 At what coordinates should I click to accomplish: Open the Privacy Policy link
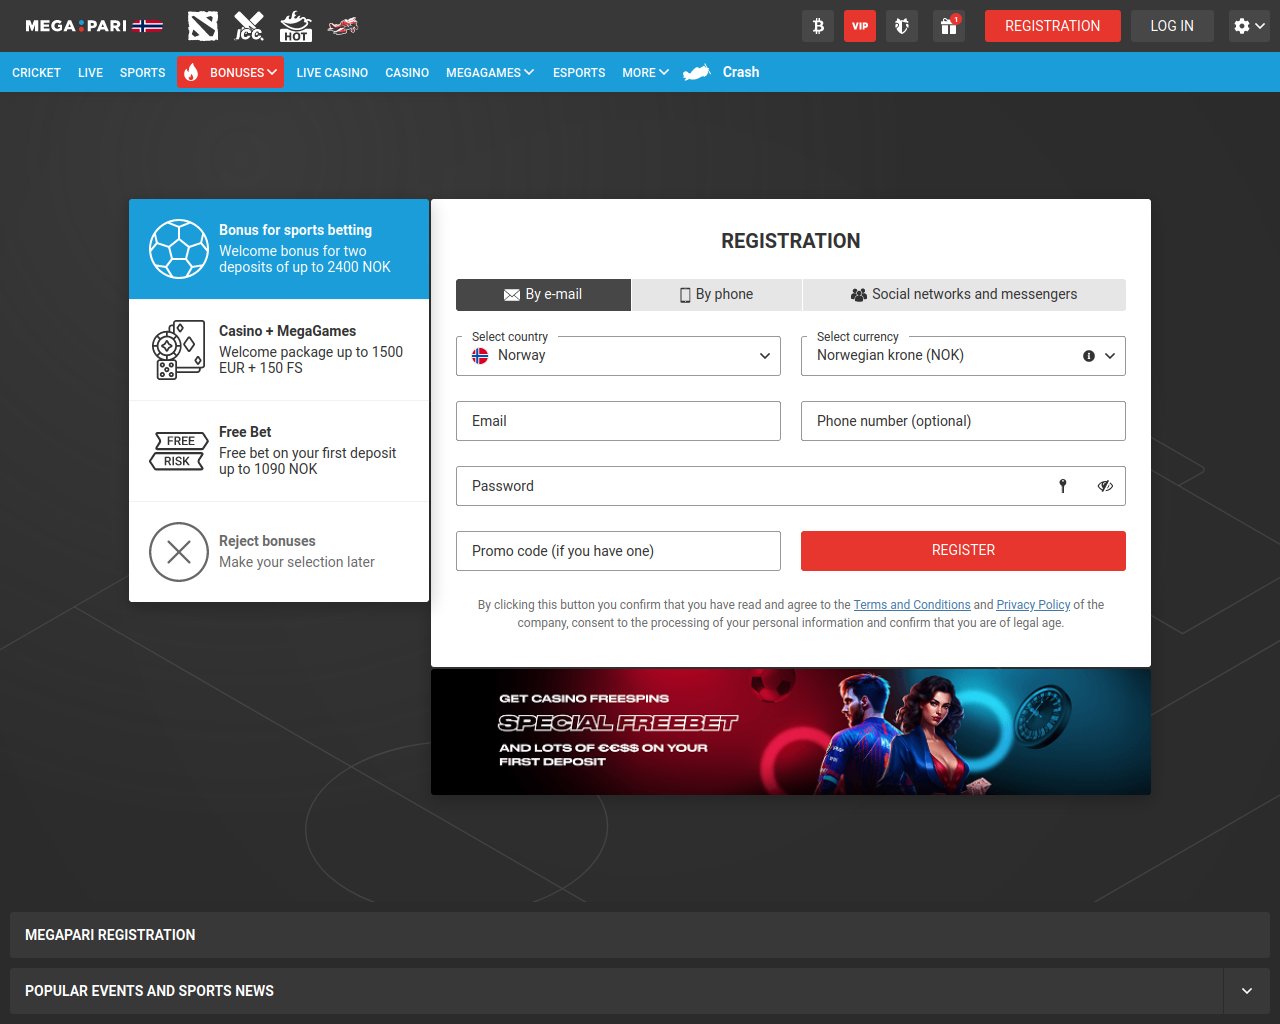click(1033, 605)
